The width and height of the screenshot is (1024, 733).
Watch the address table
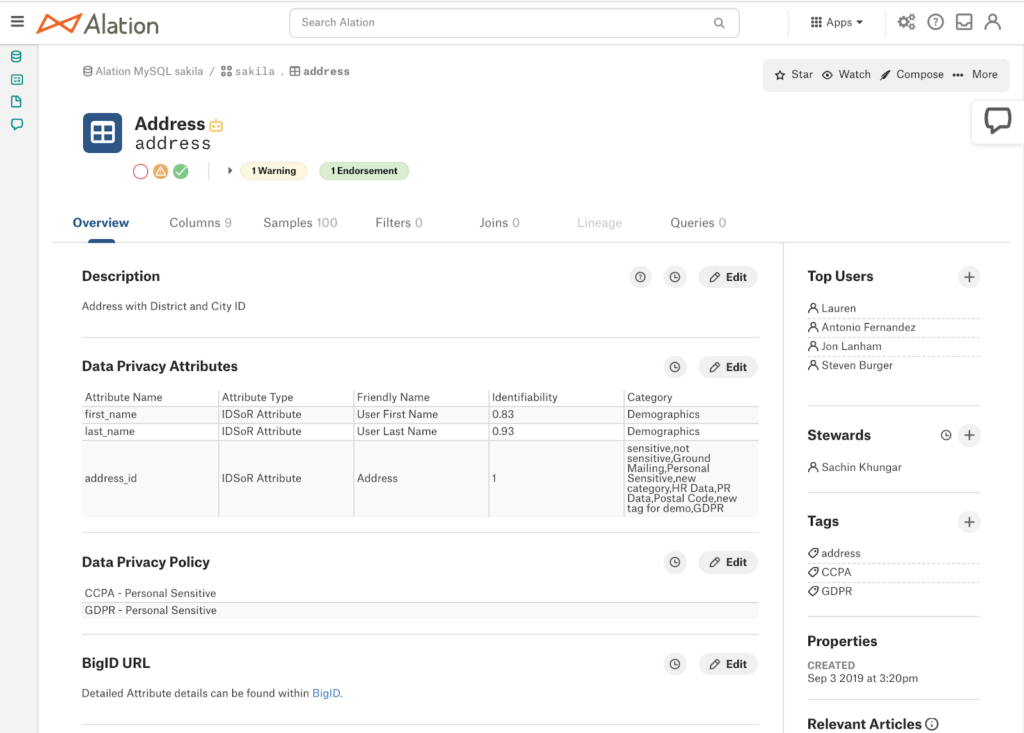(x=846, y=74)
